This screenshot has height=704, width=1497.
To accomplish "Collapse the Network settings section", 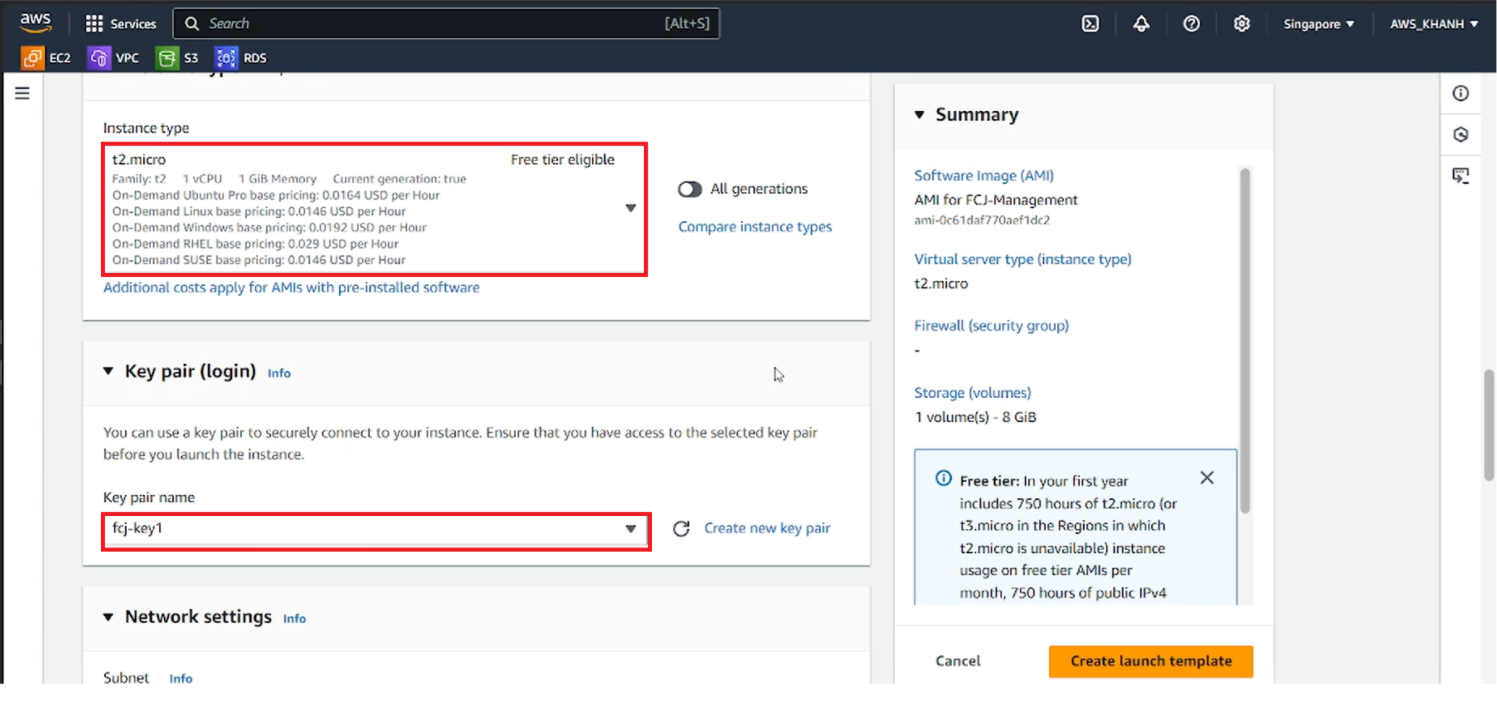I will pyautogui.click(x=108, y=617).
